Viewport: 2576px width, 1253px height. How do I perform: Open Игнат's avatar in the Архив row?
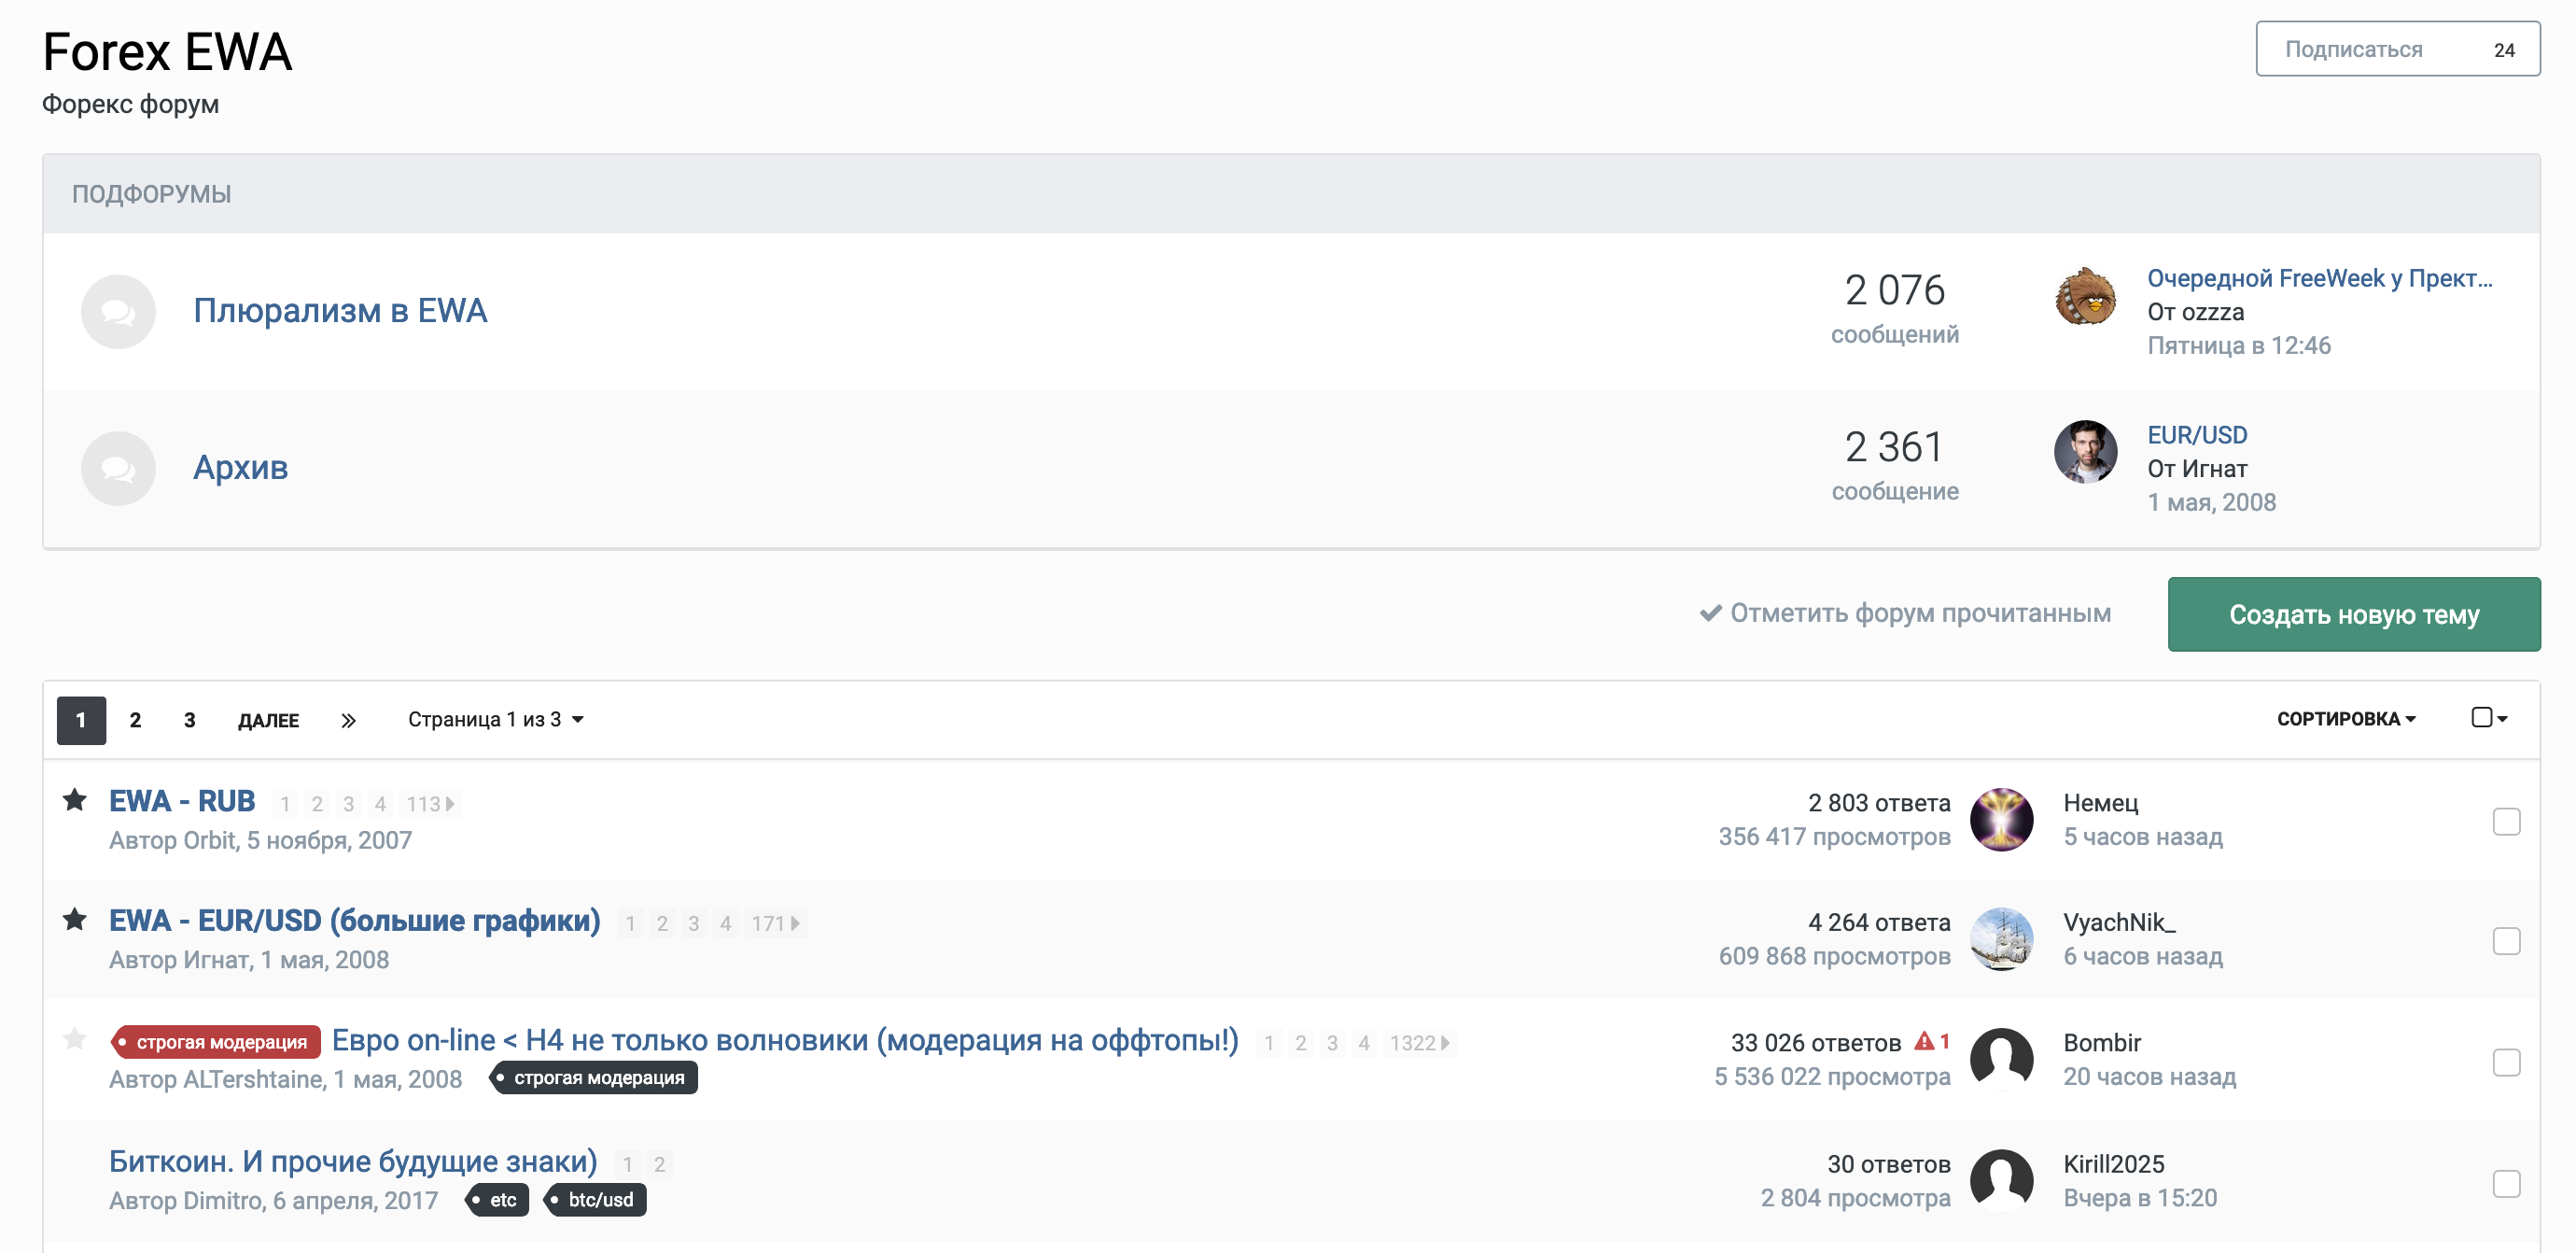pos(2085,452)
